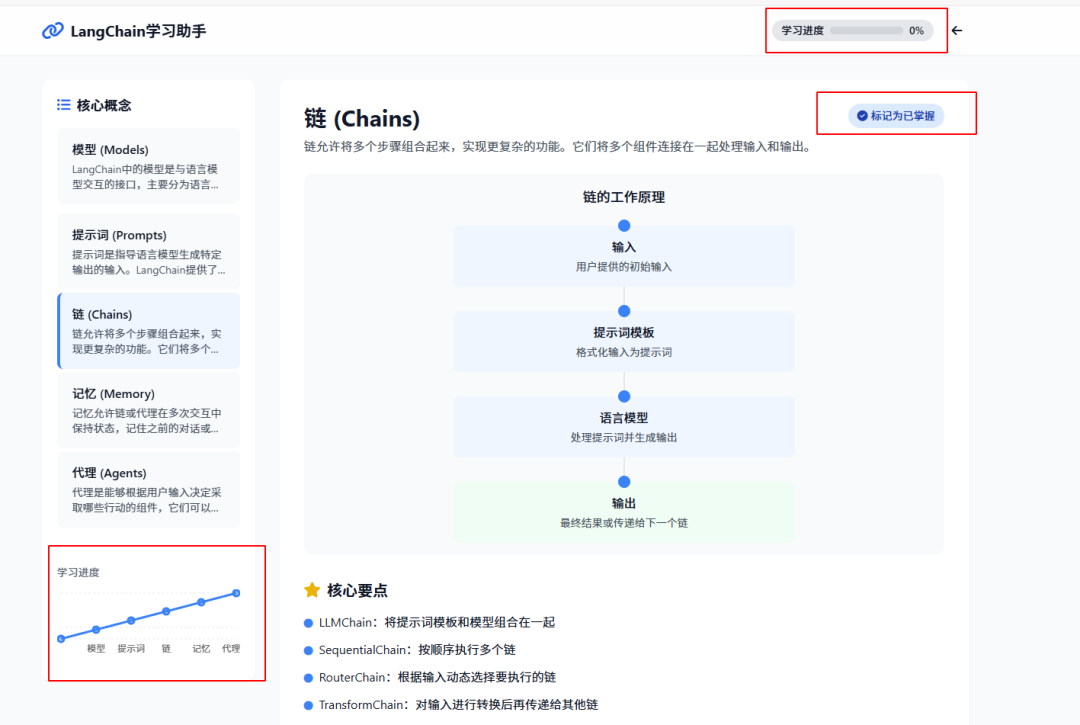This screenshot has width=1080, height=725.
Task: Click the back arrow icon beside progress bar
Action: pyautogui.click(x=957, y=30)
